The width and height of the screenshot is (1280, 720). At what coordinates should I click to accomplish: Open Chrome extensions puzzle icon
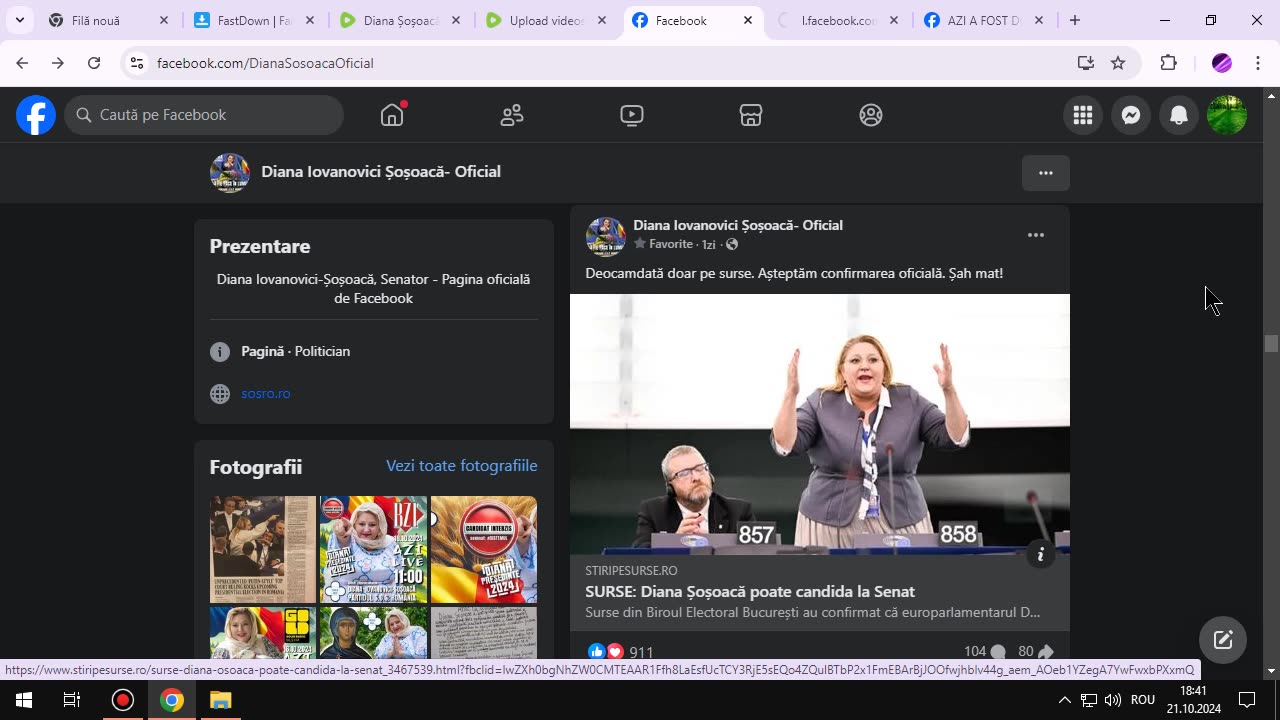tap(1168, 63)
